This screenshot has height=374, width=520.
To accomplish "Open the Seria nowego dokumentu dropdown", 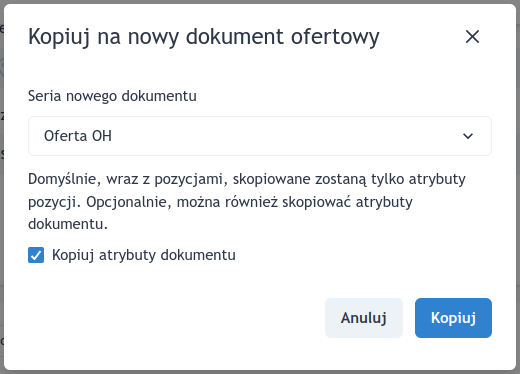I will (x=260, y=136).
